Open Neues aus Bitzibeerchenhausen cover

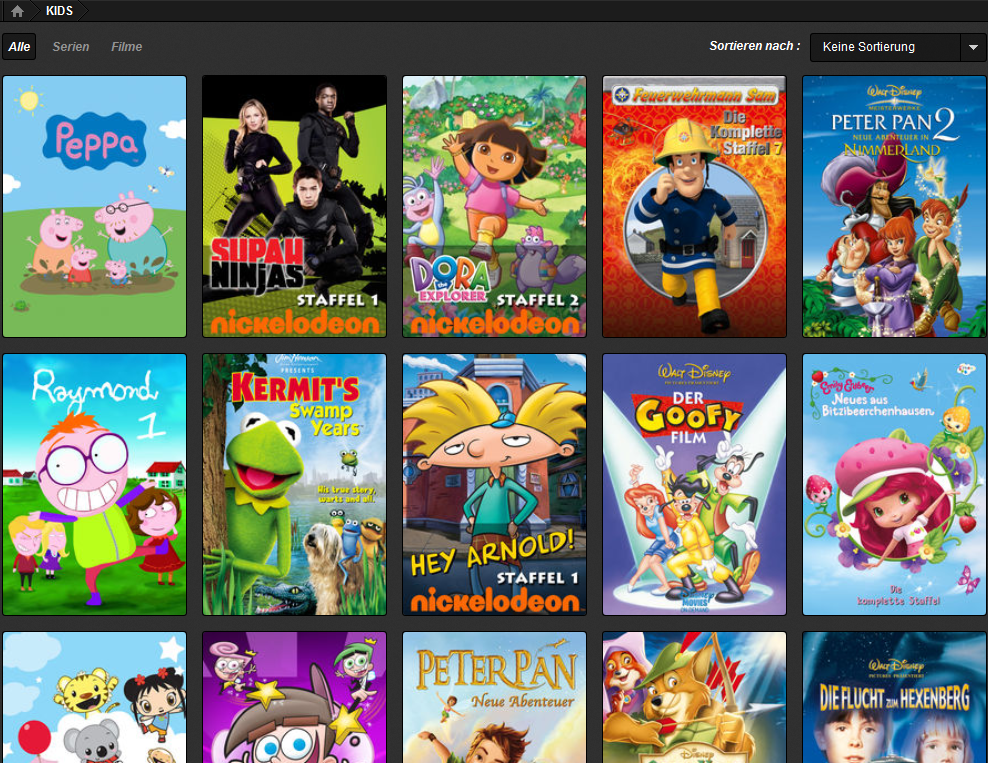(x=894, y=485)
